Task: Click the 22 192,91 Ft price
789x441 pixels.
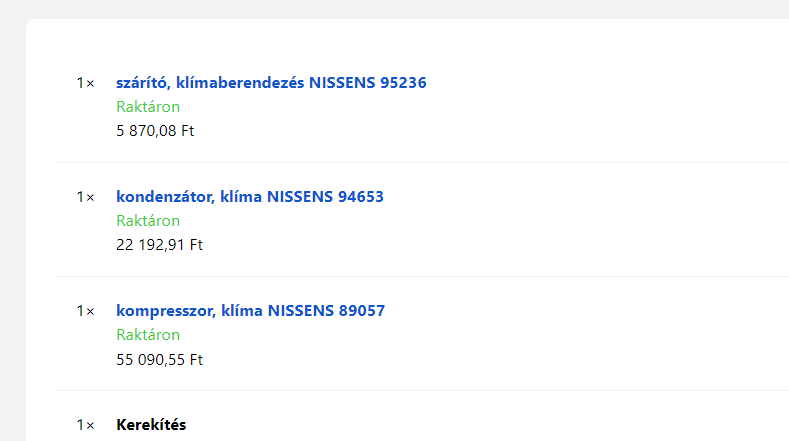Action: [159, 245]
